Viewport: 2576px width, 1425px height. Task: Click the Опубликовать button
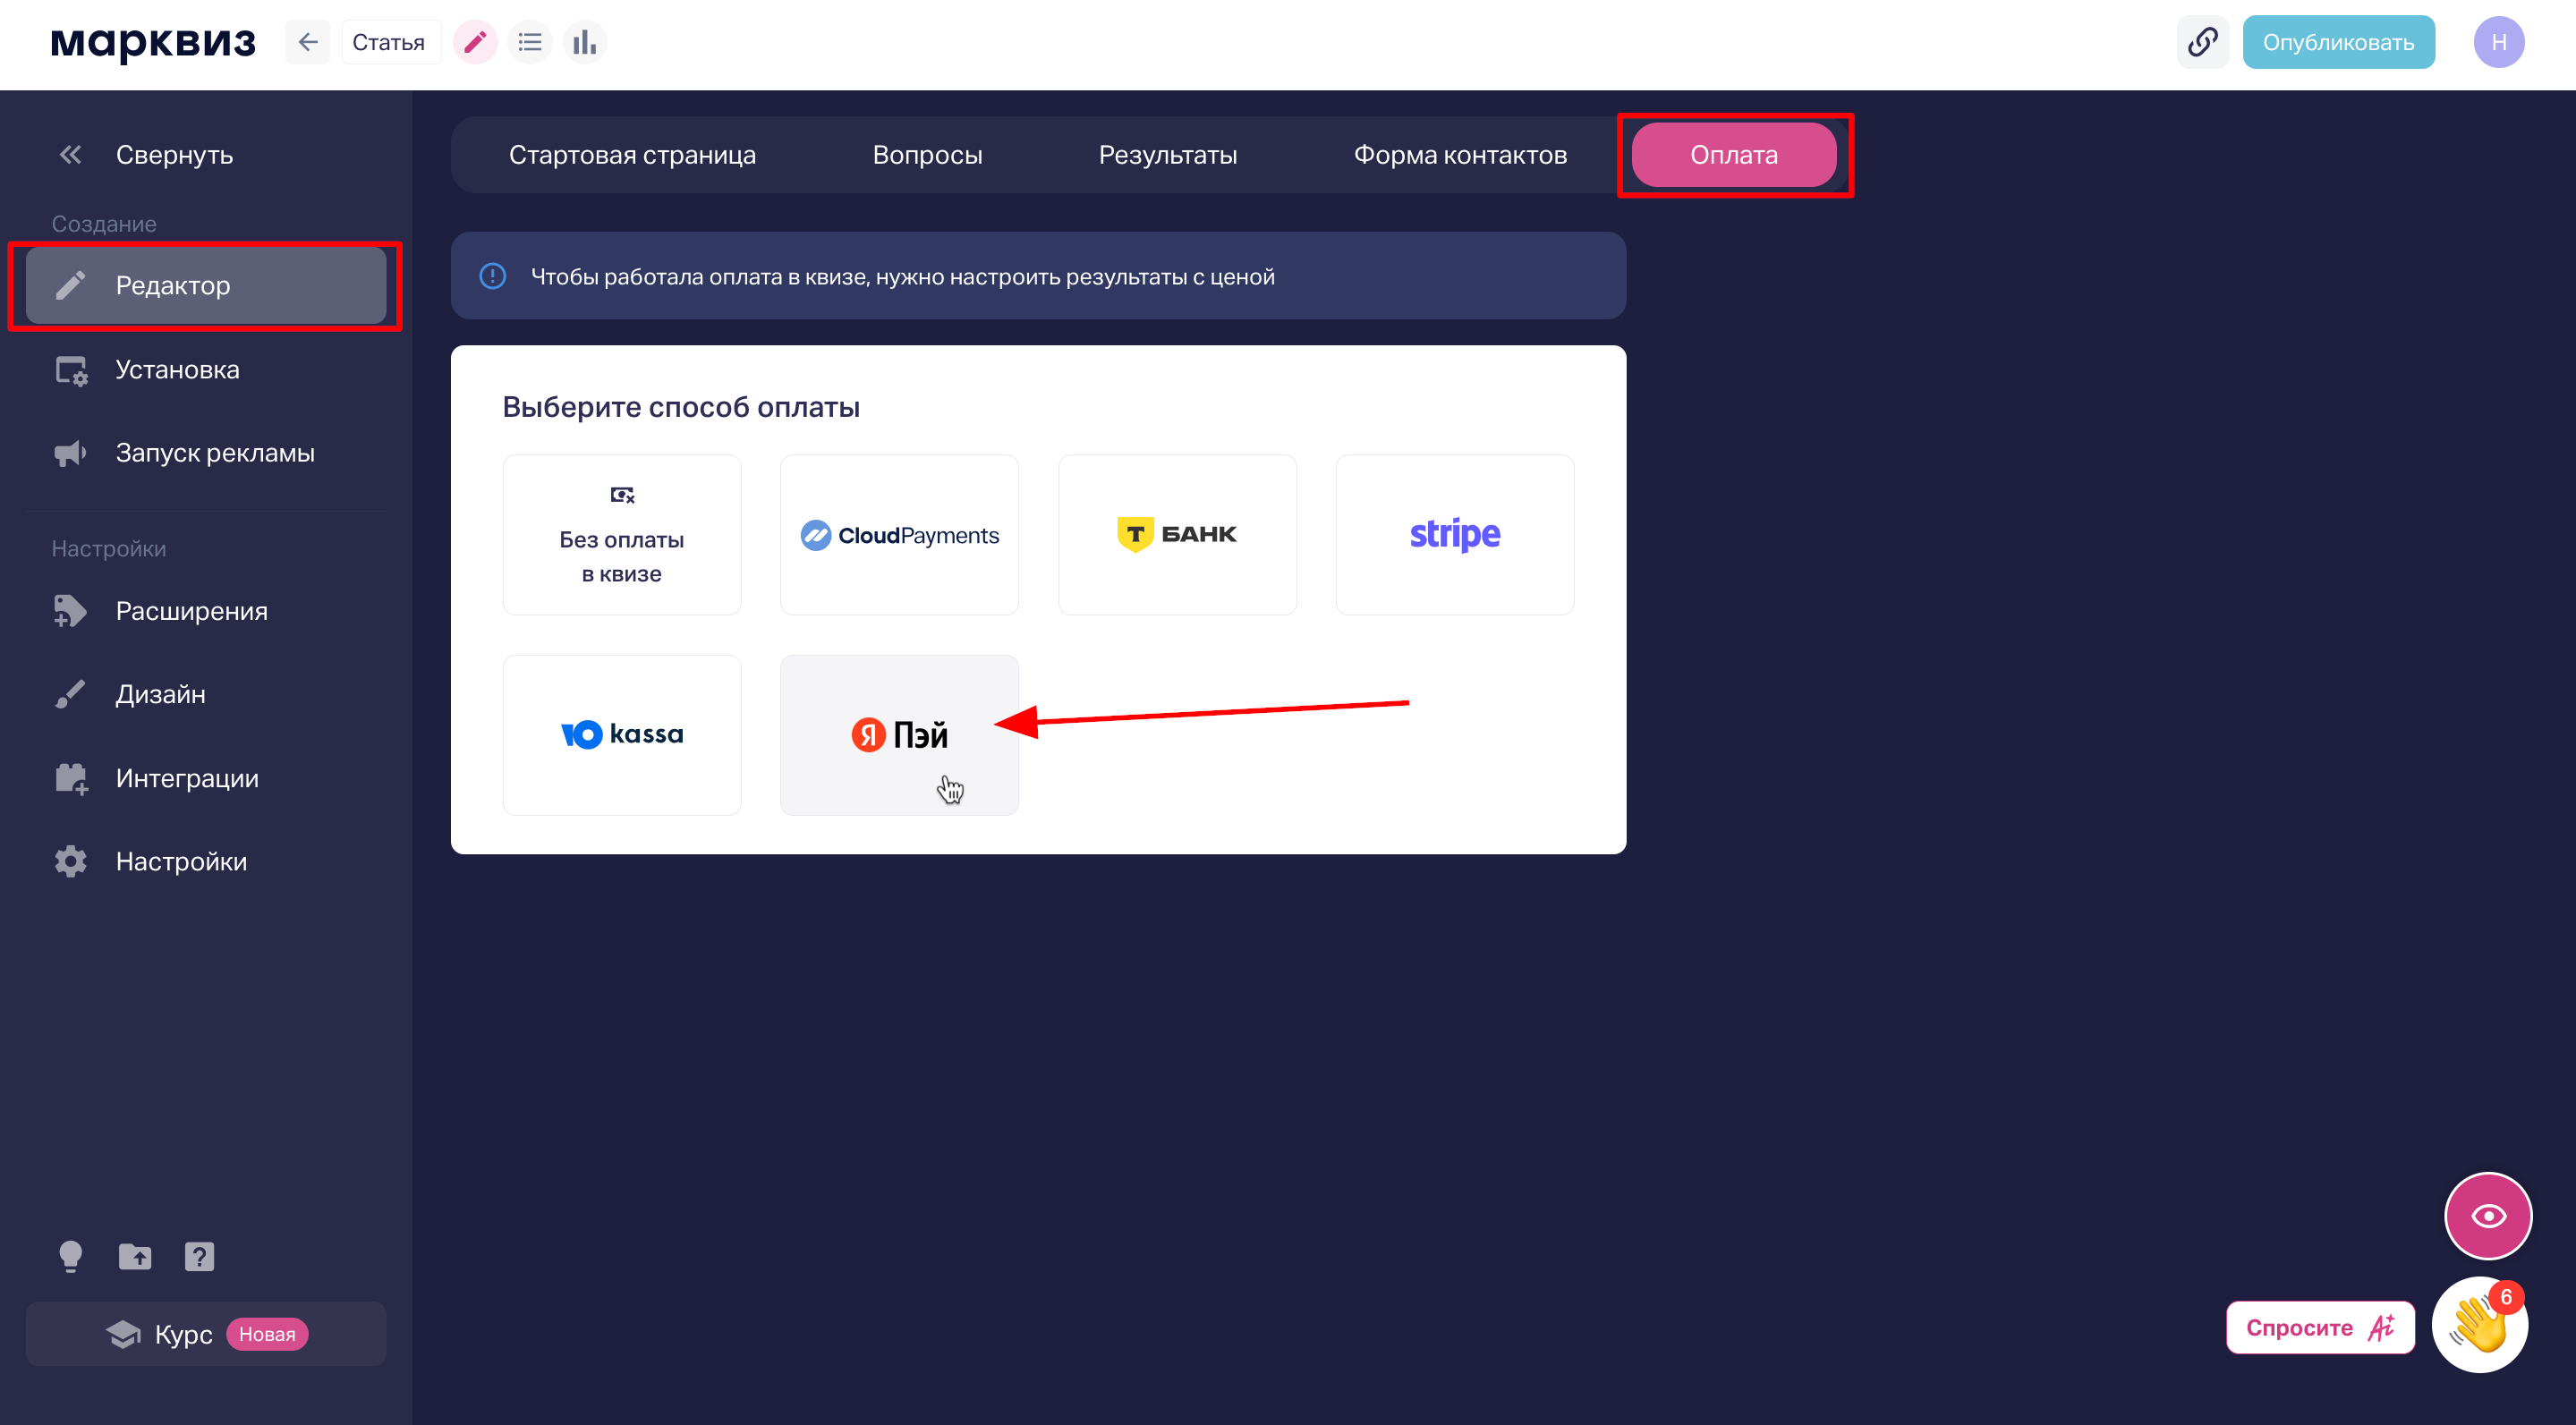2338,42
